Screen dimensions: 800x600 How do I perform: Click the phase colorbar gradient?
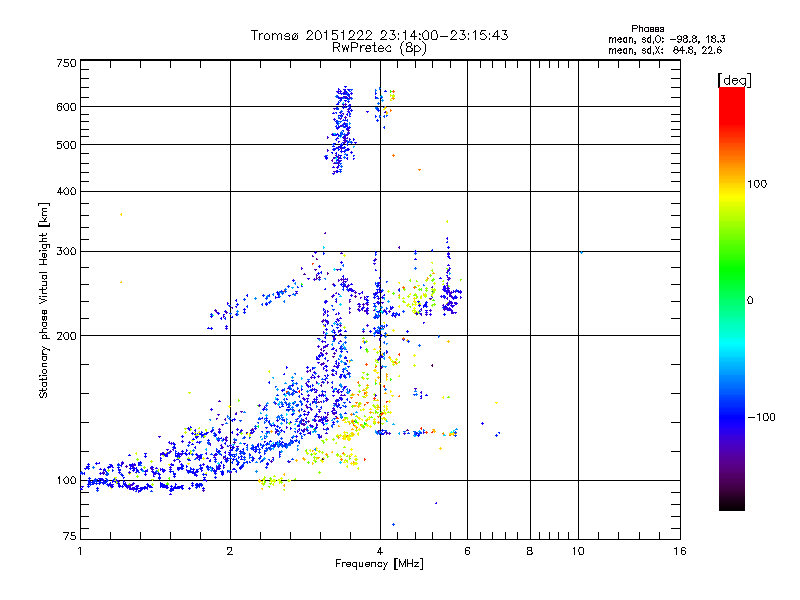(x=732, y=298)
